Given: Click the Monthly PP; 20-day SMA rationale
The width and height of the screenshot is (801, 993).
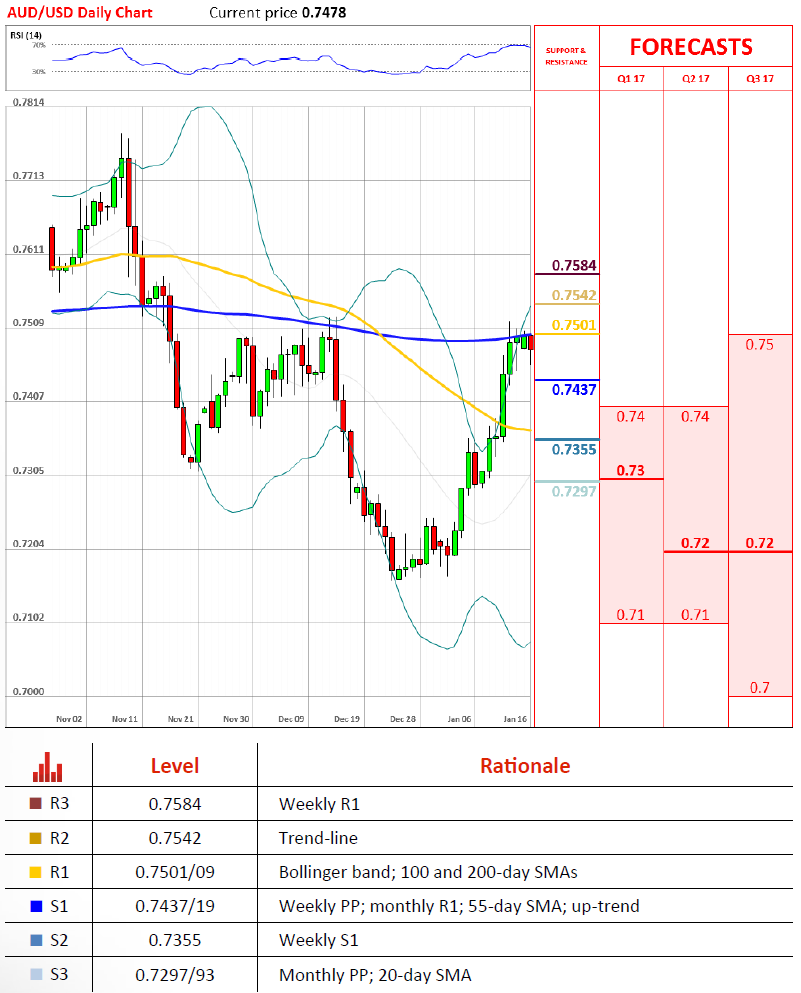Looking at the screenshot, I should [375, 975].
